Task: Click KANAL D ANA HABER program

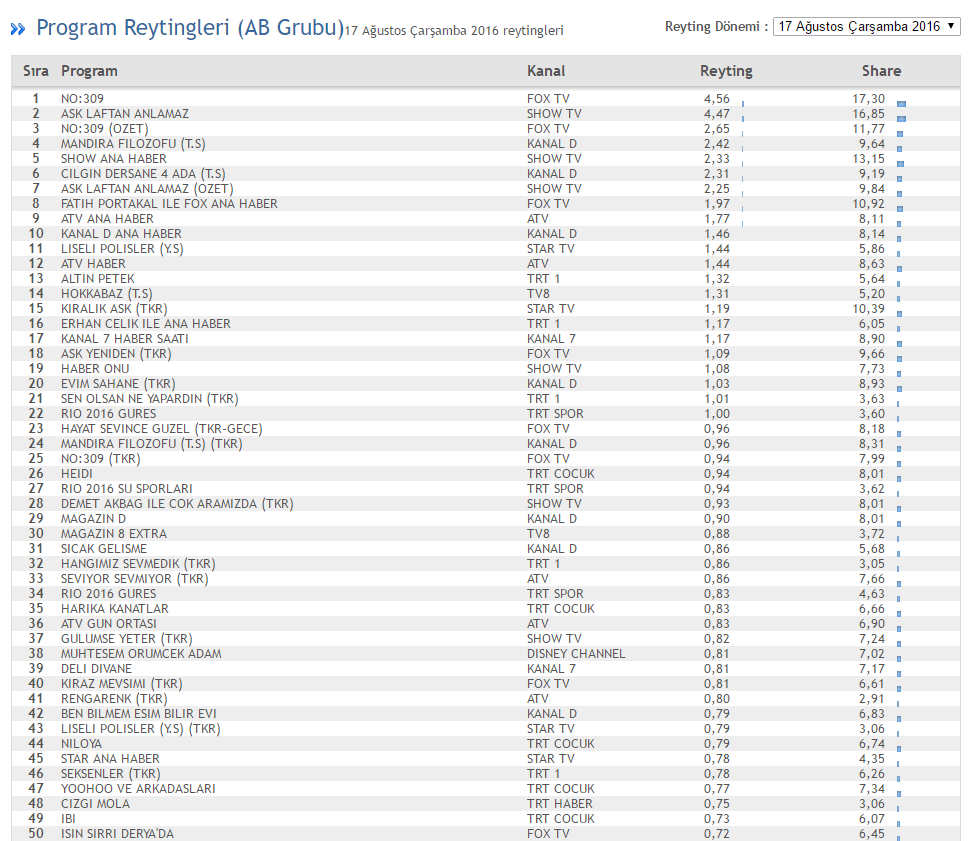Action: coord(121,233)
